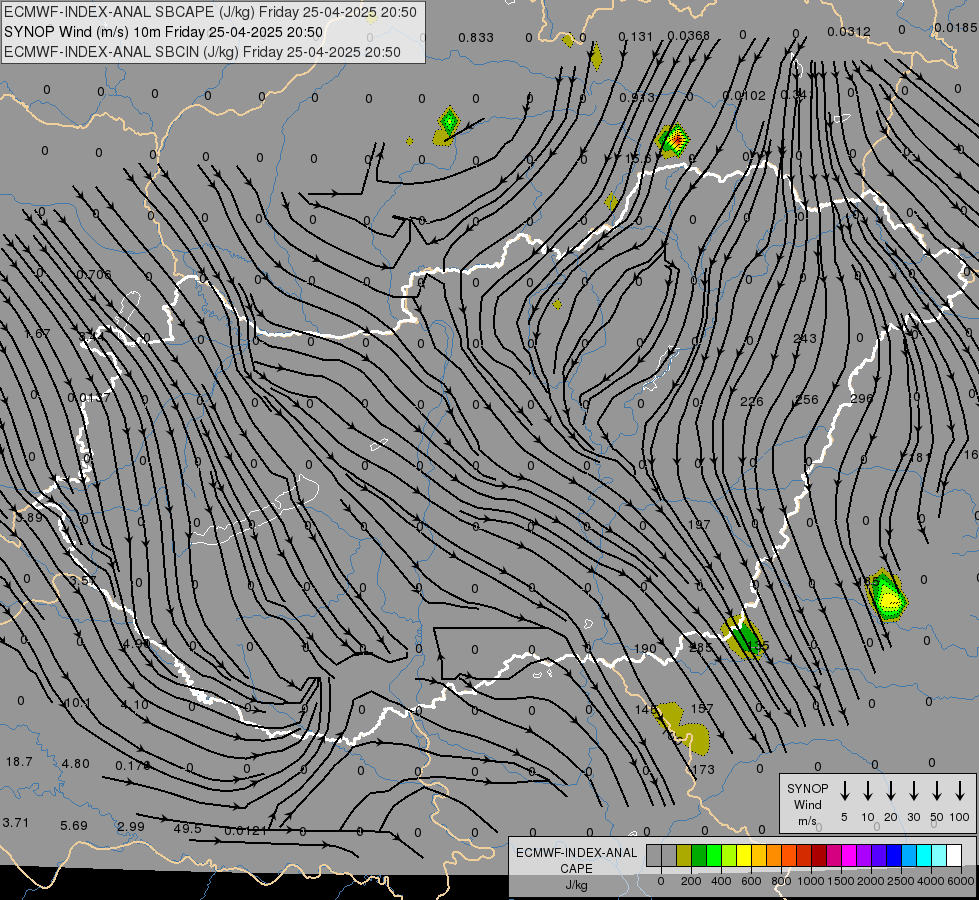Screen dimensions: 979x900
Task: Click the green striped CAPE cell near value 135
Action: (x=744, y=638)
